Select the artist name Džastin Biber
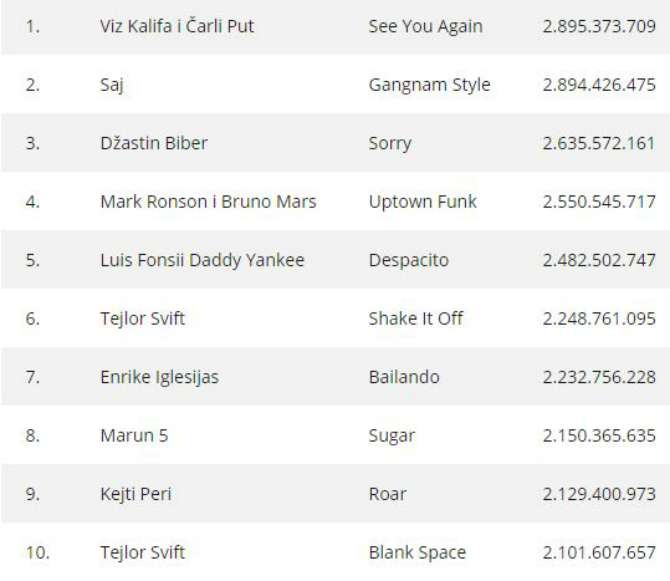 coord(154,143)
